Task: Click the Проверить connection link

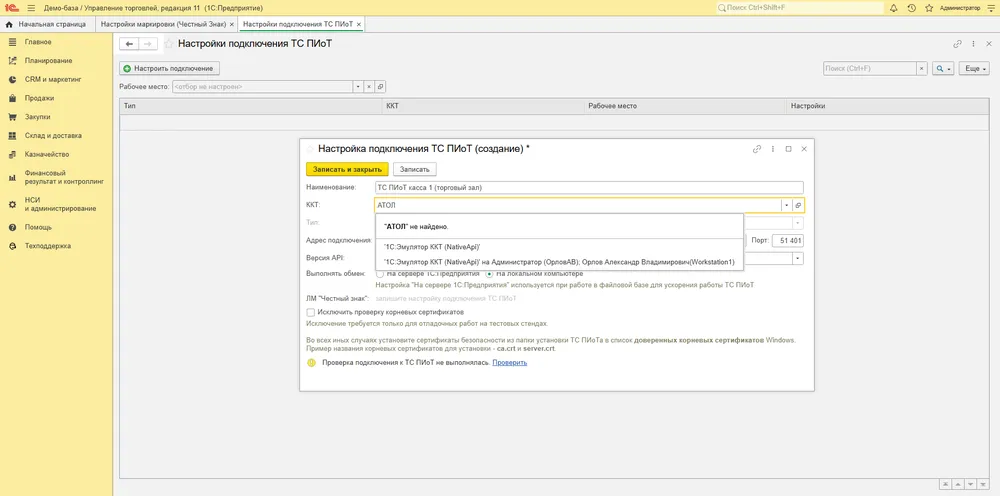Action: [x=510, y=362]
